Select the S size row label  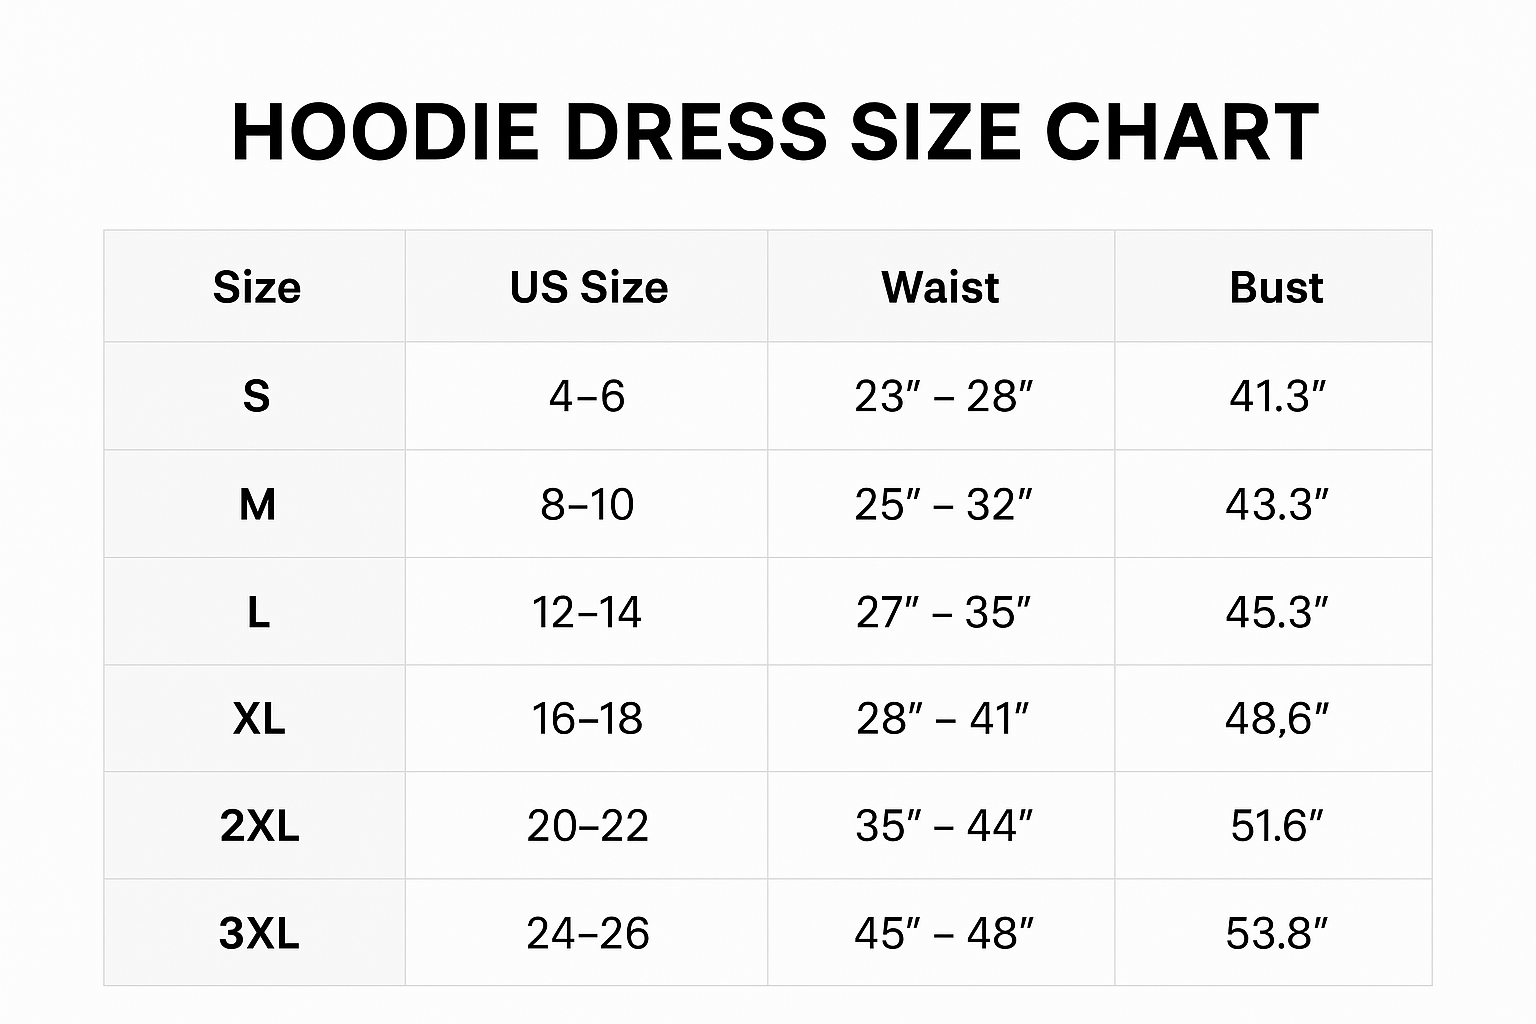257,397
